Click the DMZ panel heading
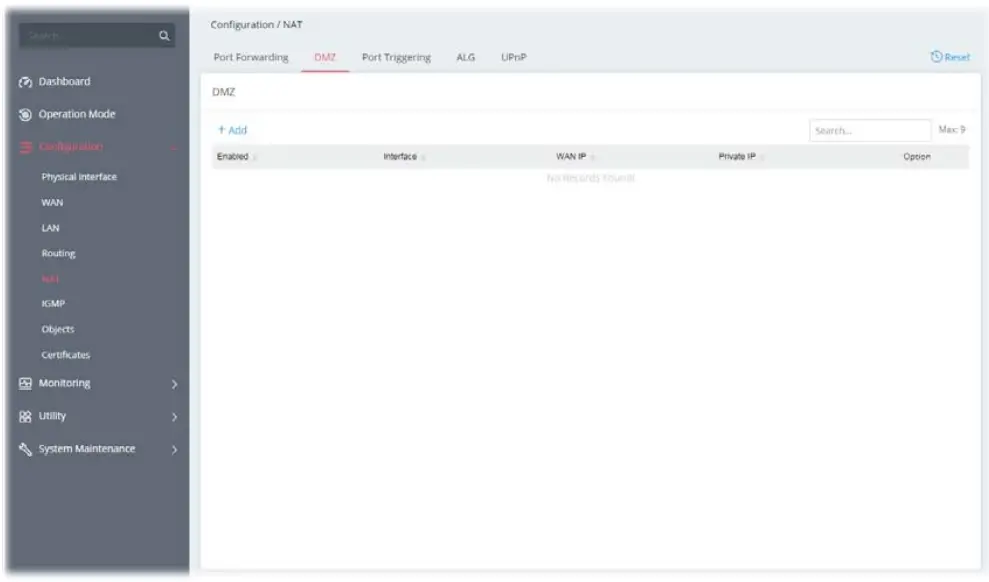989x582 pixels. click(x=223, y=92)
